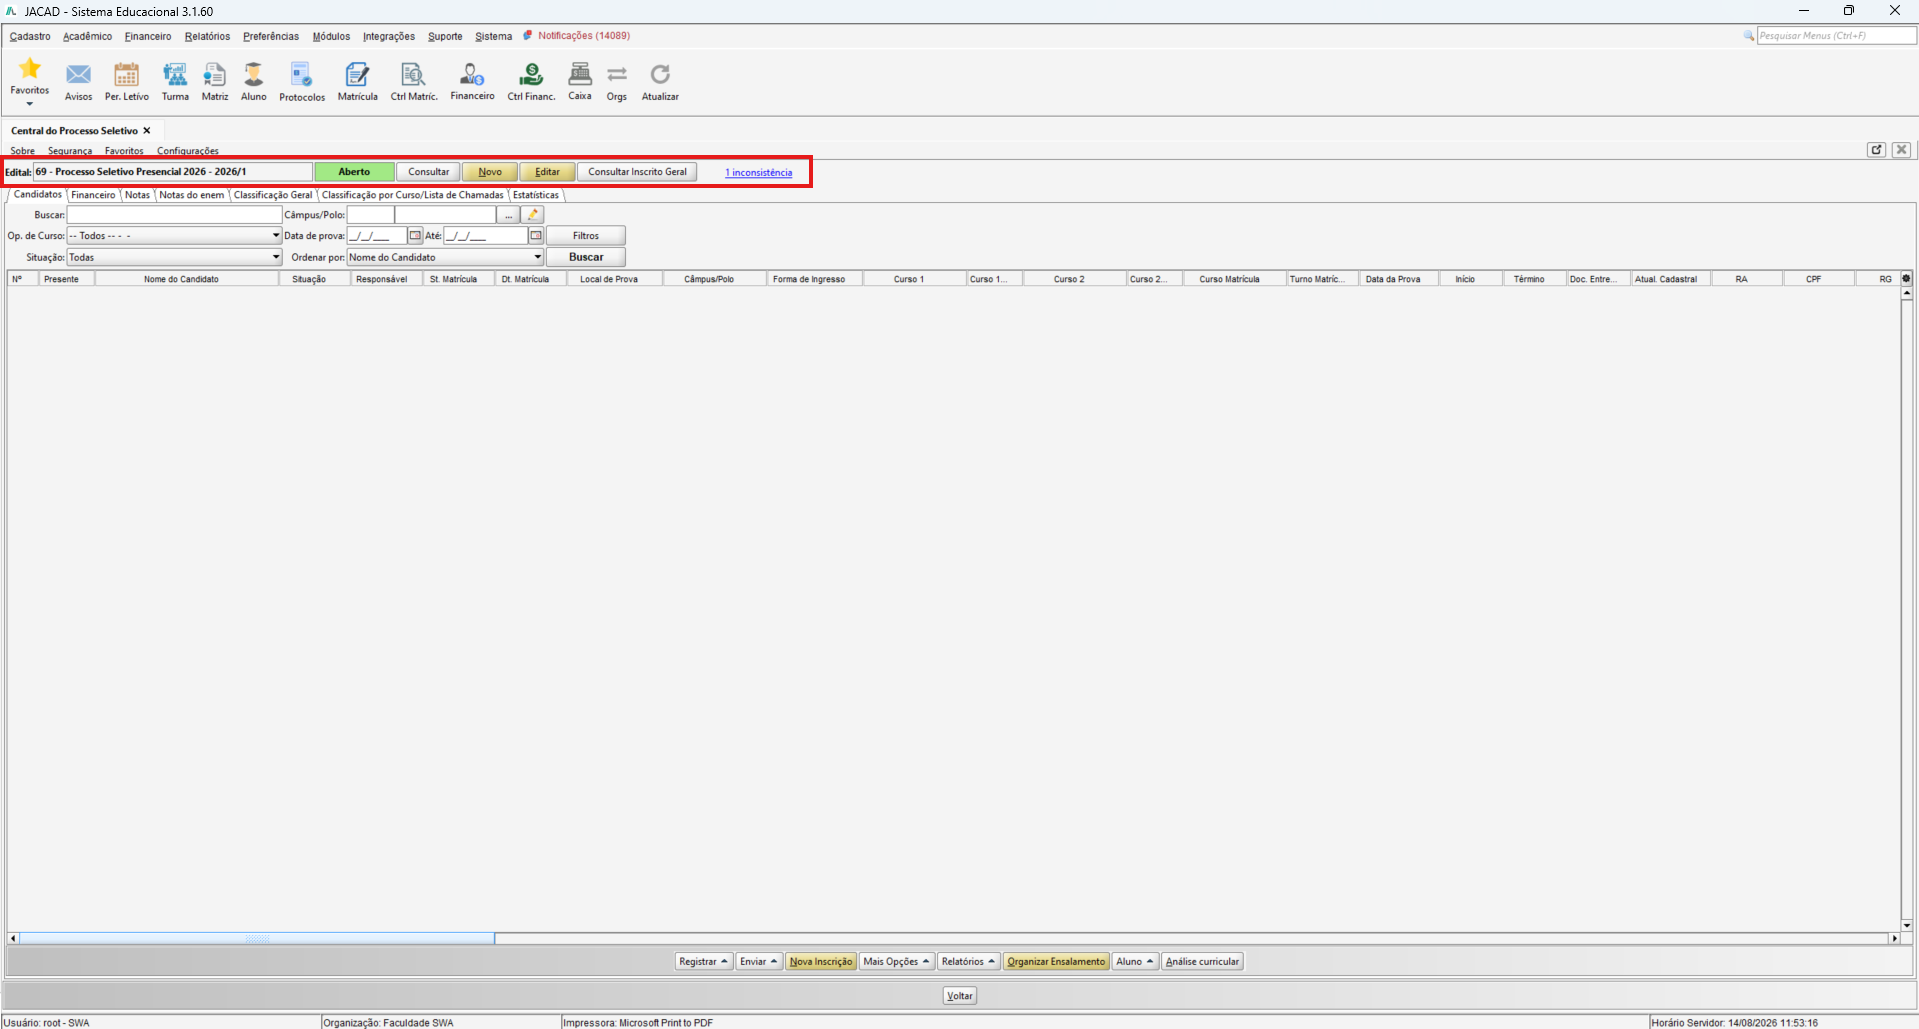Open the Ctrl Matric. toolbar icon
Screen dimensions: 1919x1029
[414, 75]
